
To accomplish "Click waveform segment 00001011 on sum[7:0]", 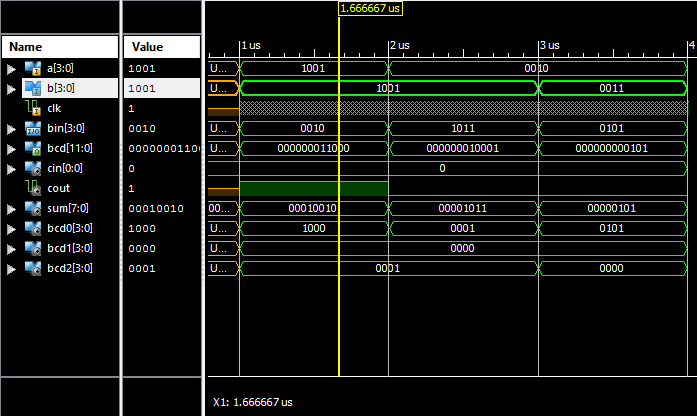I will point(463,208).
